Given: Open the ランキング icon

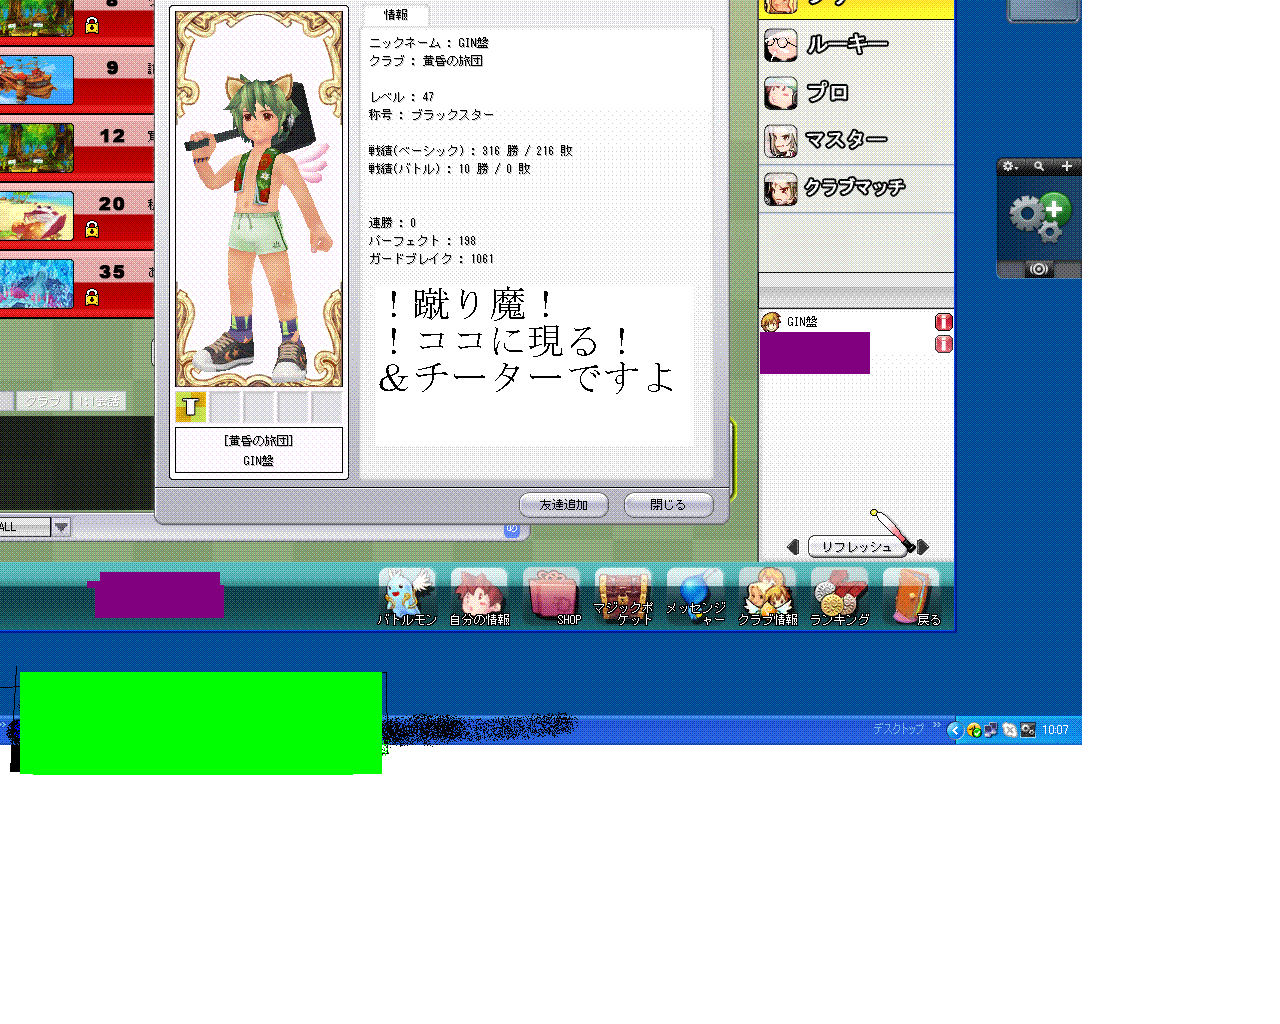Looking at the screenshot, I should click(839, 596).
